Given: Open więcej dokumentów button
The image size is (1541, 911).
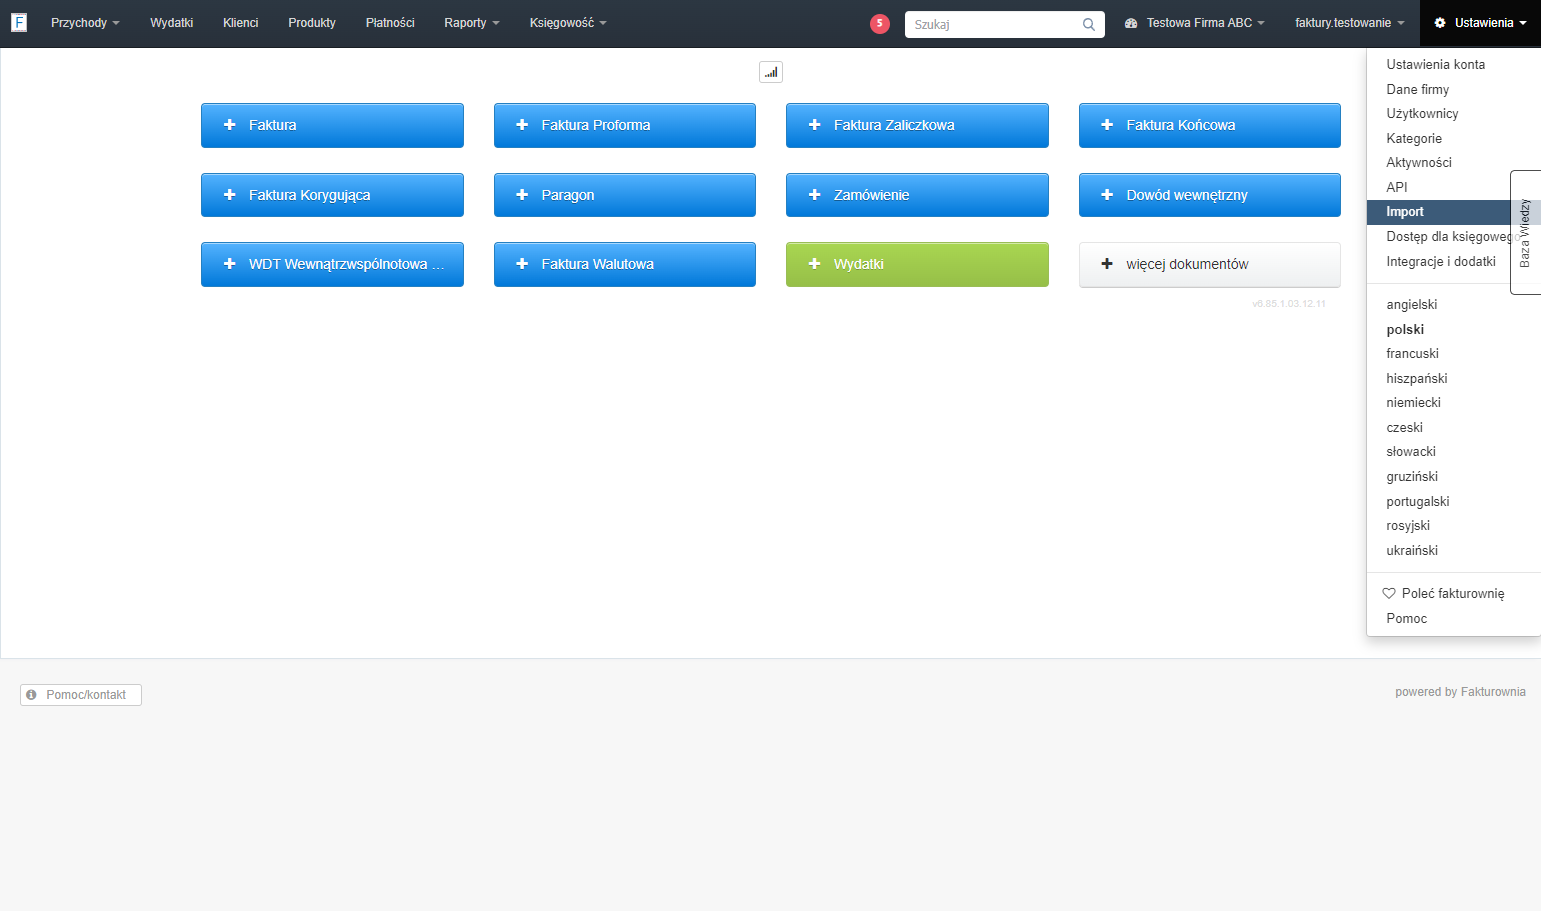Looking at the screenshot, I should [1210, 264].
